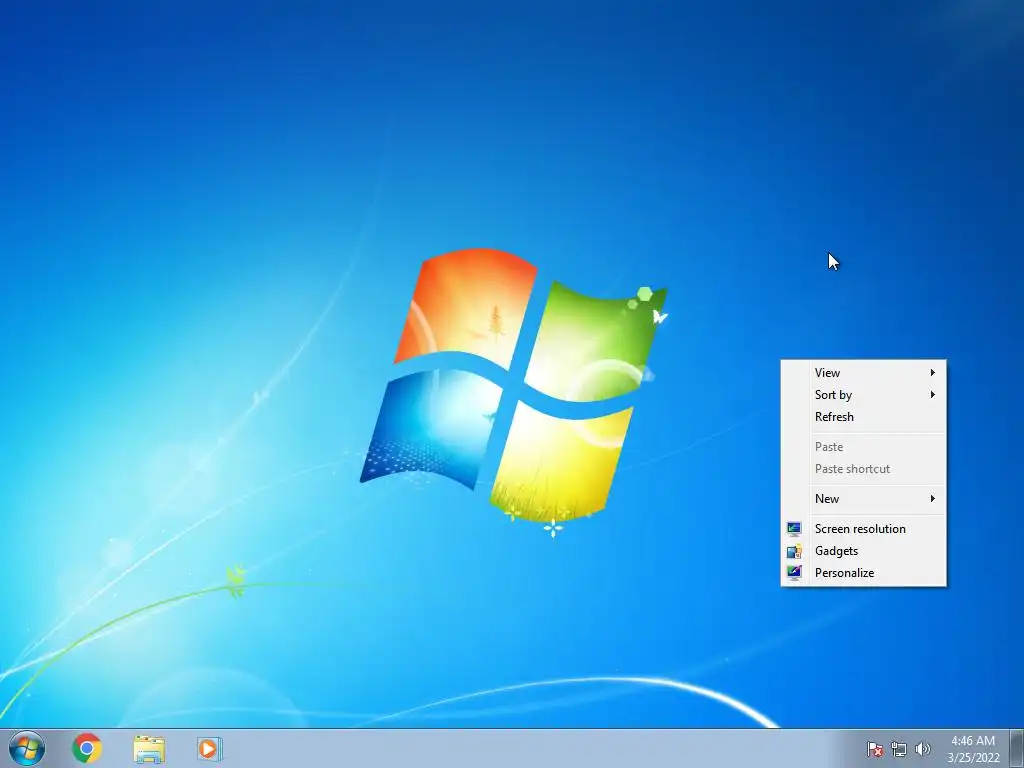This screenshot has height=768, width=1024.
Task: Open the Windows Start menu orb
Action: pyautogui.click(x=27, y=748)
